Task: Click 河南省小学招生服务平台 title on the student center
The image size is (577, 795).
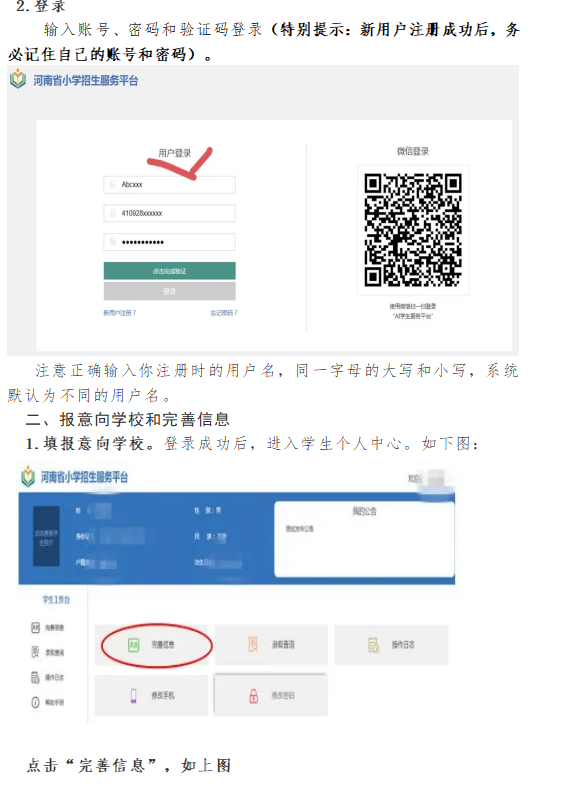Action: point(84,477)
